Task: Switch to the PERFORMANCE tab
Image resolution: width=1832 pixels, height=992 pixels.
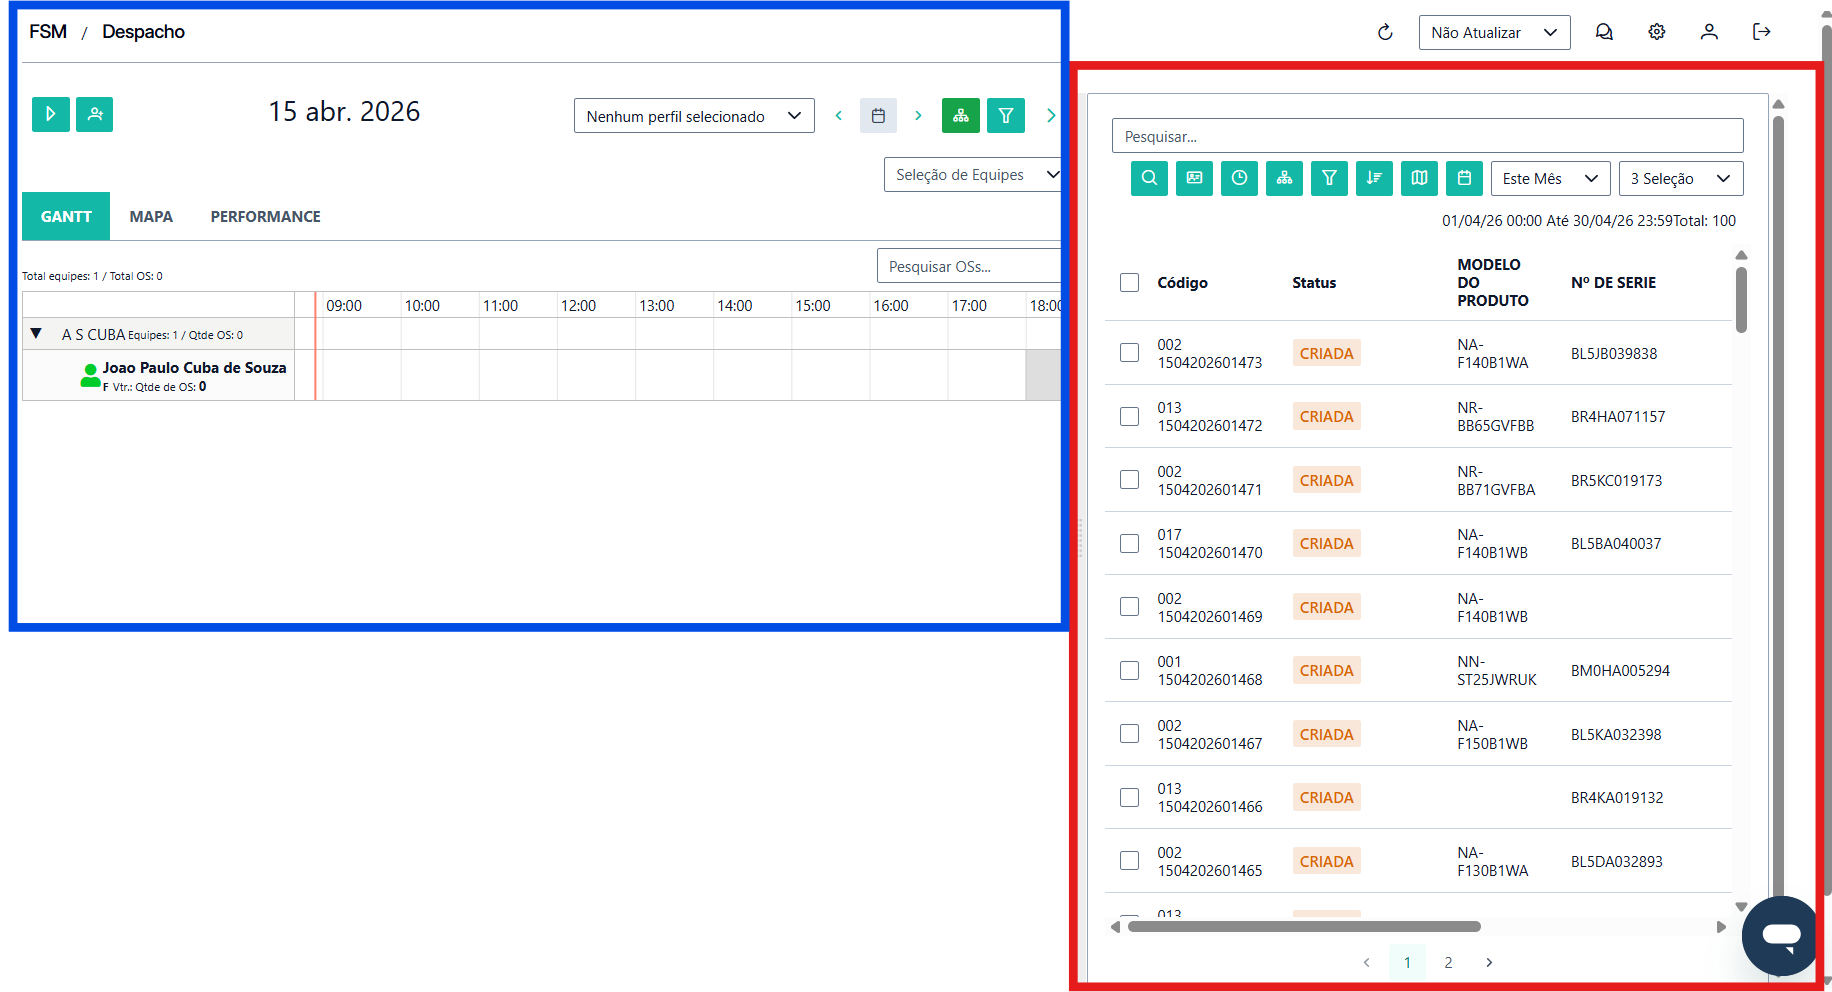Action: 265,217
